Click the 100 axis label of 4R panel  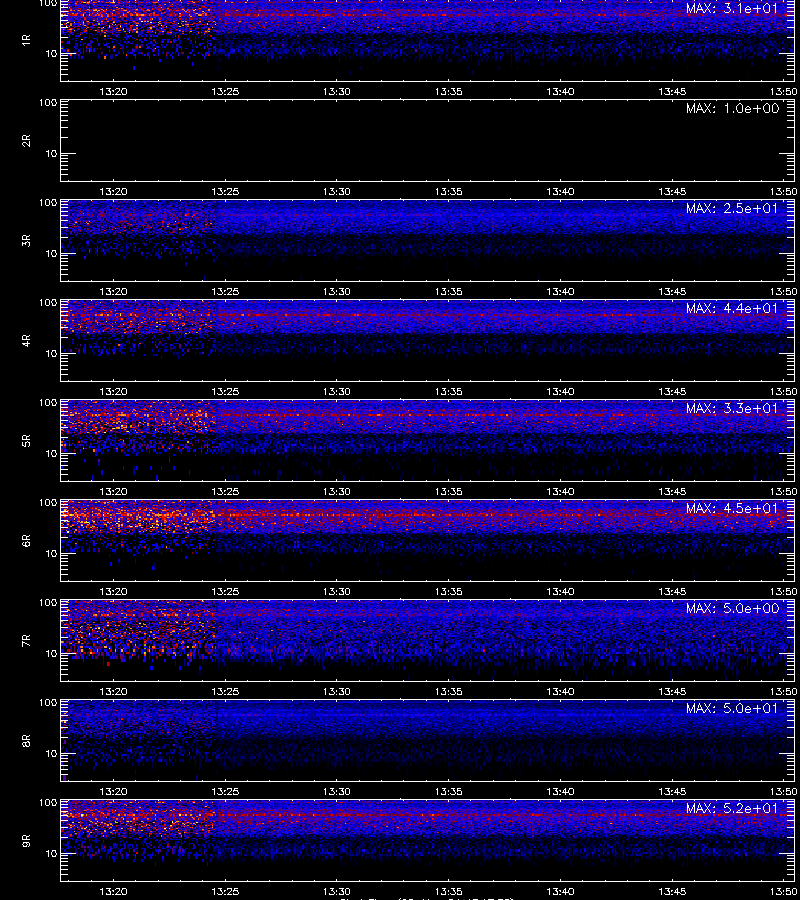point(48,302)
